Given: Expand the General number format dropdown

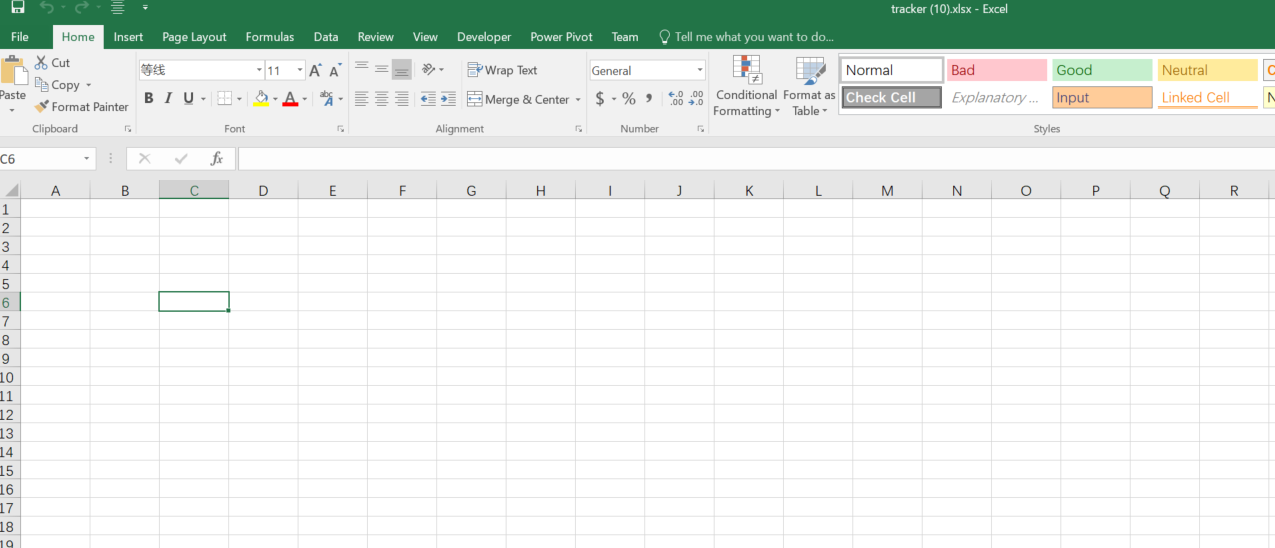Looking at the screenshot, I should [700, 70].
